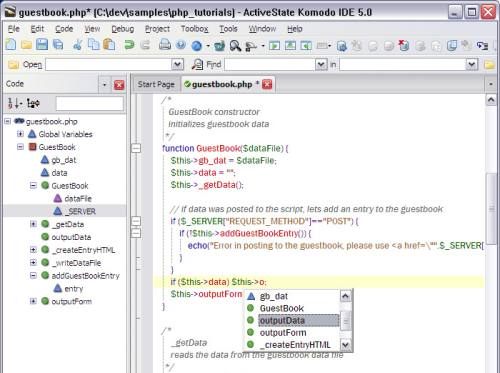The image size is (500, 373).
Task: Open the dropdown of the Open combo box
Action: point(177,64)
